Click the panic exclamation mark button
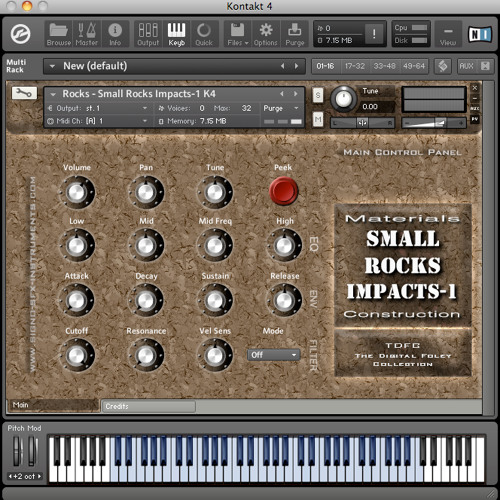The width and height of the screenshot is (500, 500). [374, 33]
